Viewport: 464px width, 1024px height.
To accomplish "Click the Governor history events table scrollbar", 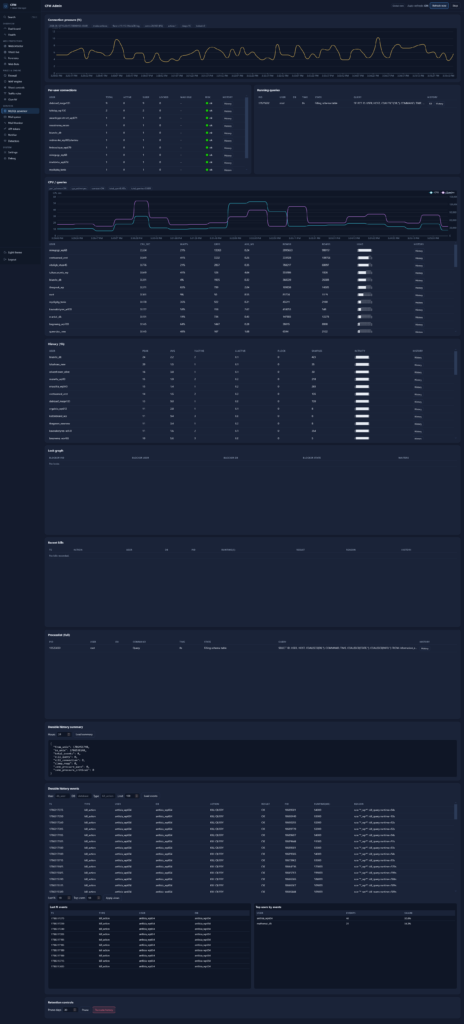I will [456, 812].
